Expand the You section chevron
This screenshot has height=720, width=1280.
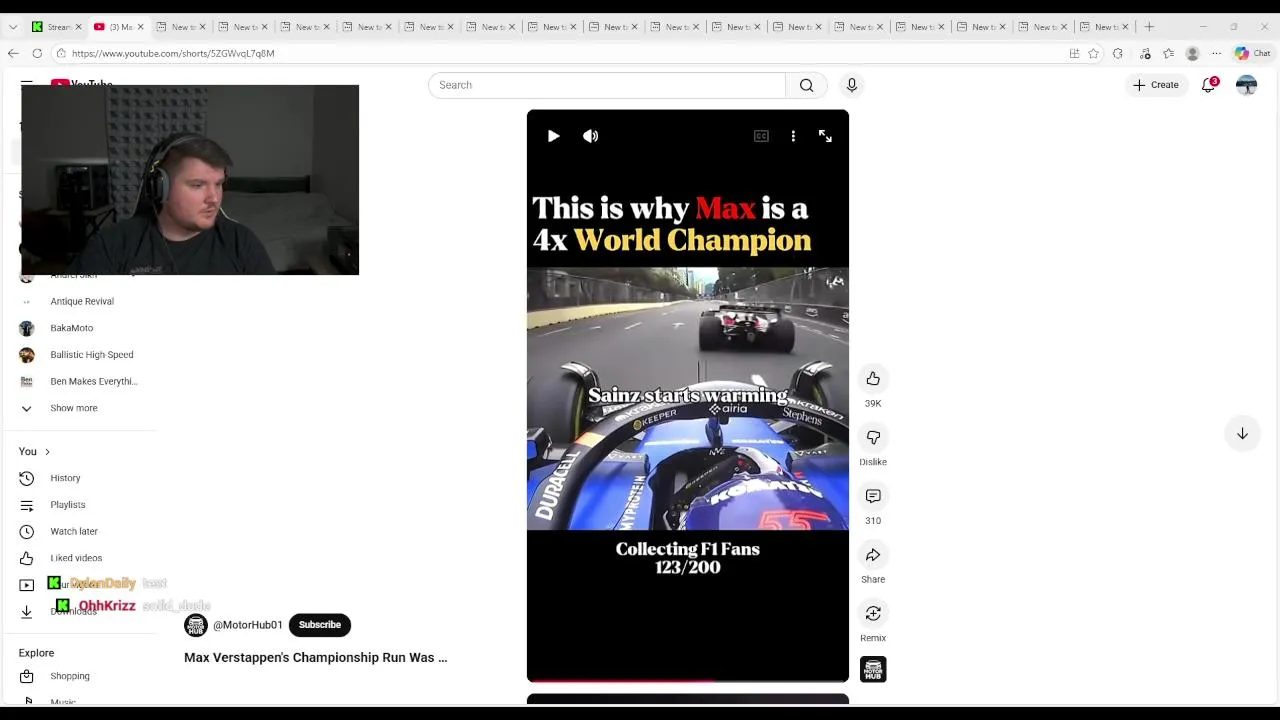(x=47, y=452)
